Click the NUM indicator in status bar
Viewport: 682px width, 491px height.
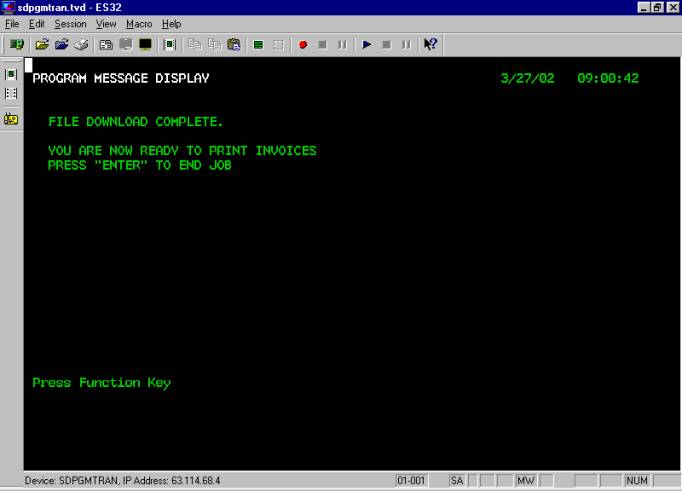[x=636, y=481]
